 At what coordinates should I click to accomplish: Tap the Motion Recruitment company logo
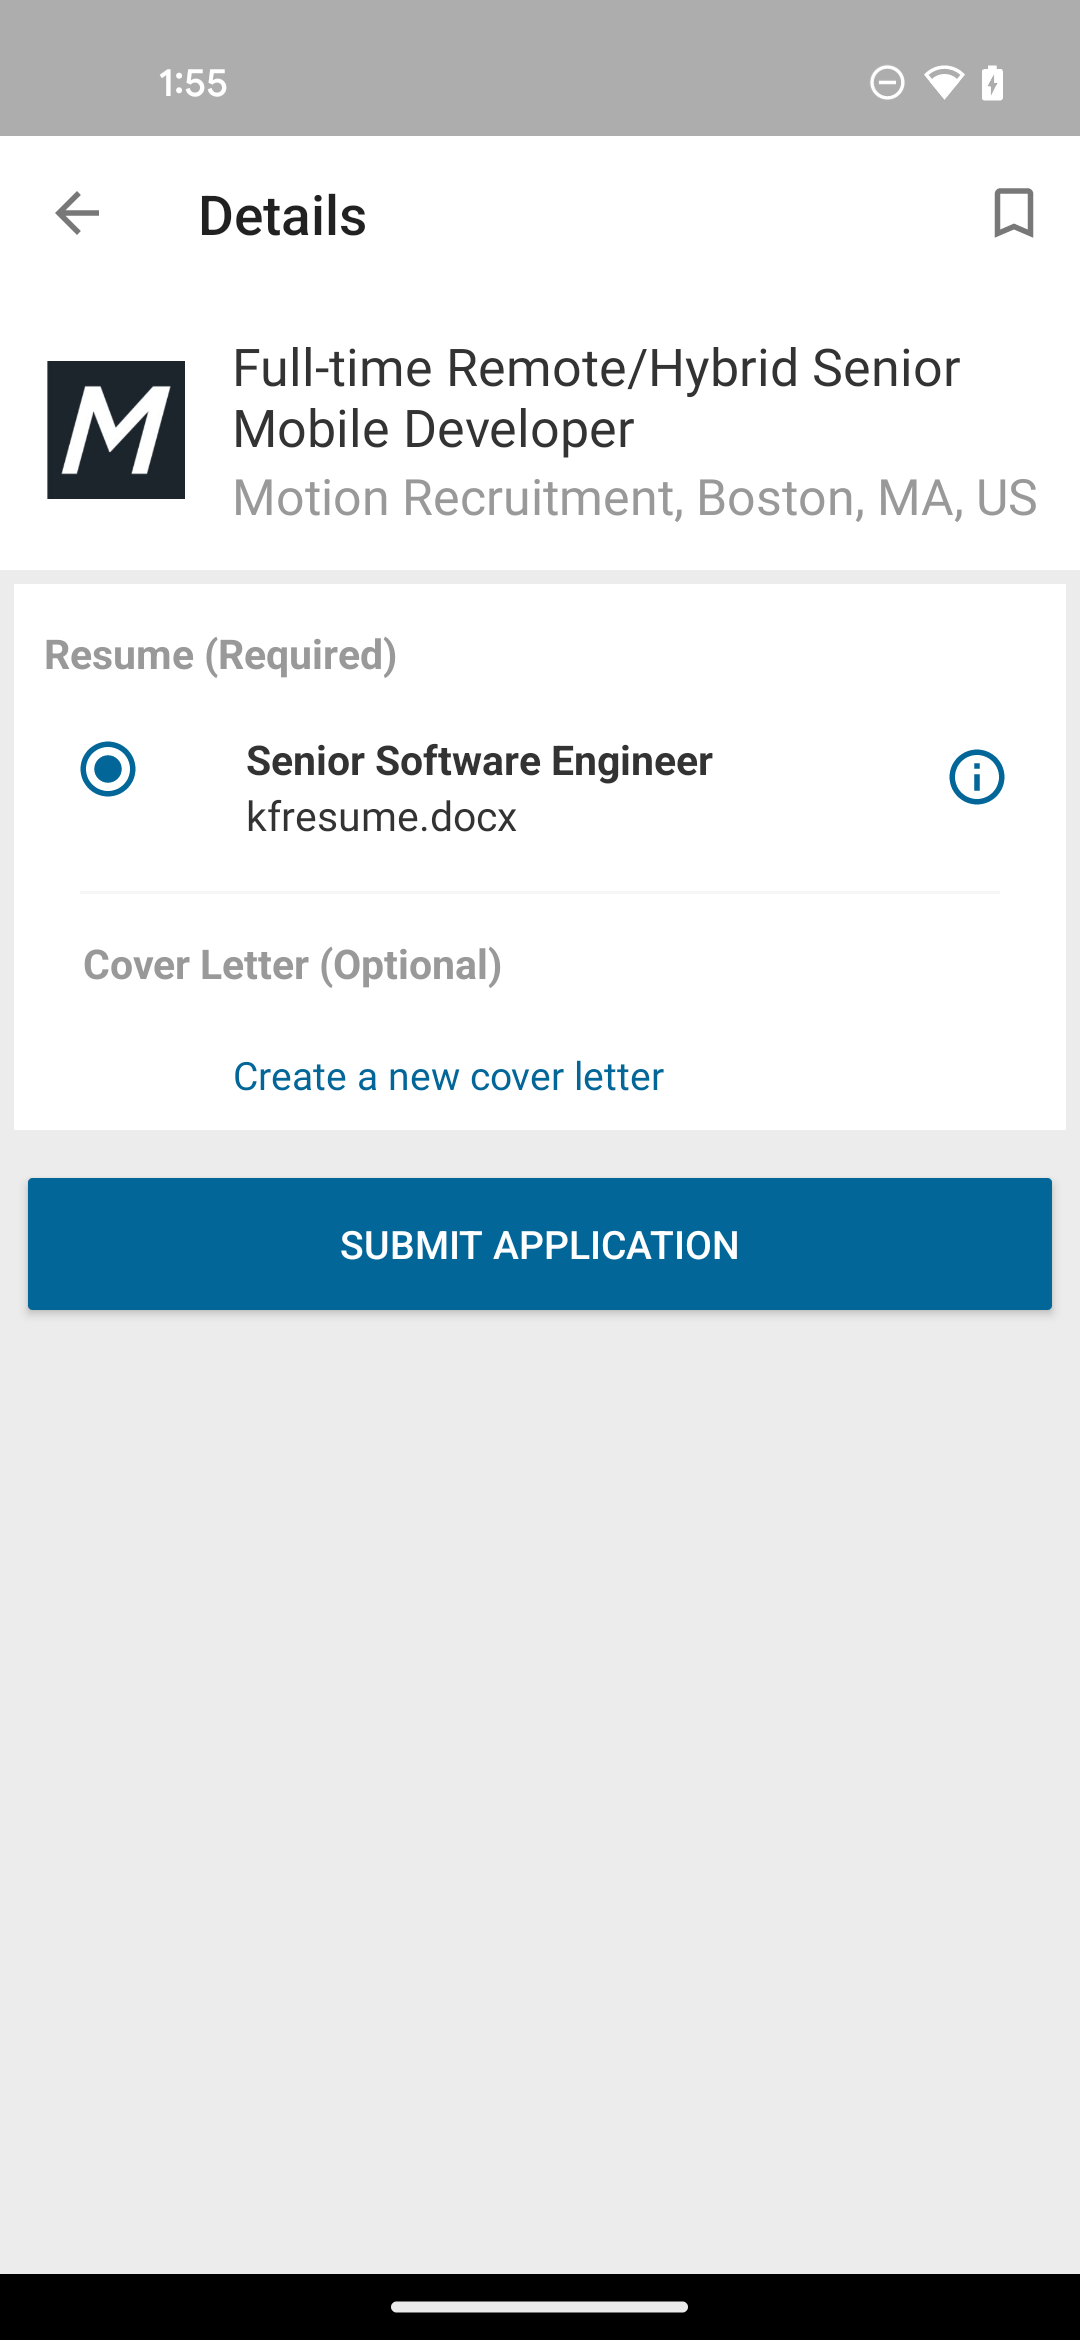pyautogui.click(x=116, y=430)
